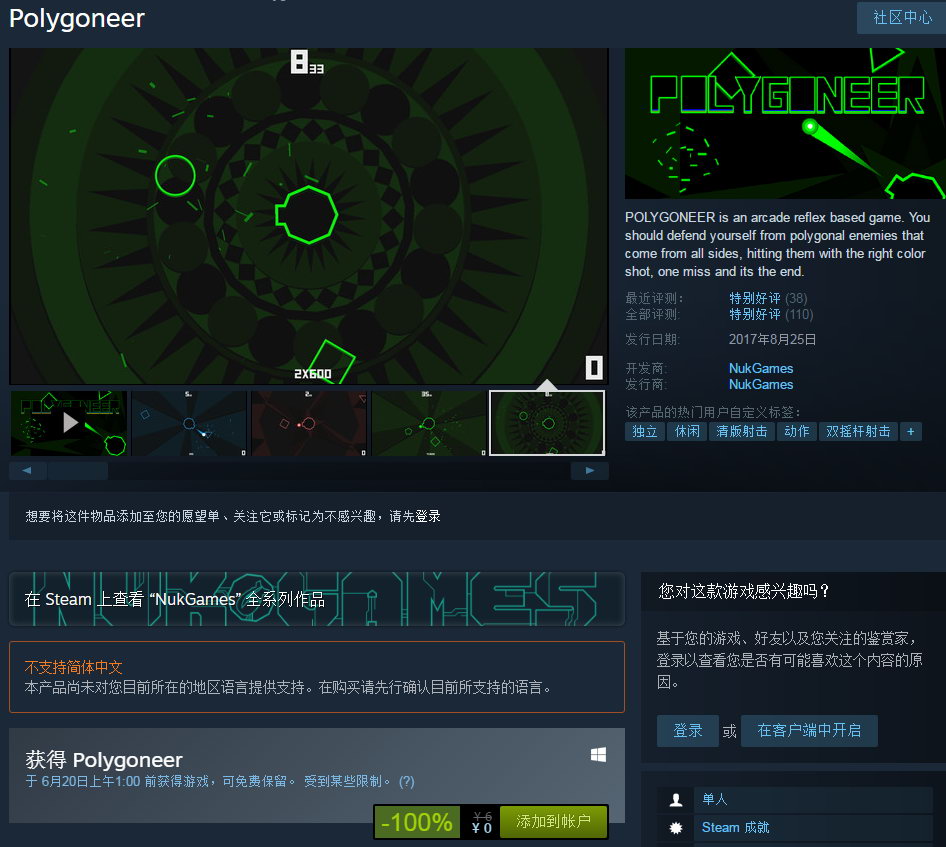This screenshot has height=847, width=946.
Task: Click the -100% discount badge
Action: click(x=417, y=822)
